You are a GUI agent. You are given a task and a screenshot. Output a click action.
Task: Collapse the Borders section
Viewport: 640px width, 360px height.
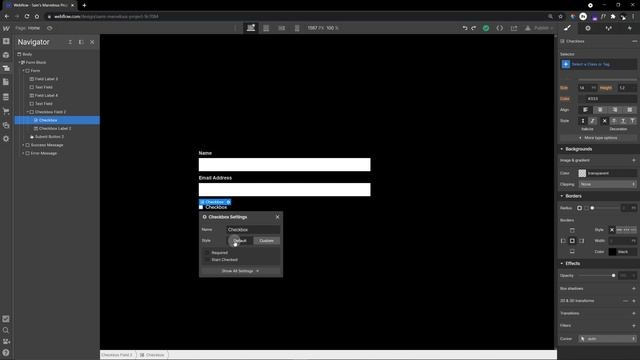click(562, 196)
